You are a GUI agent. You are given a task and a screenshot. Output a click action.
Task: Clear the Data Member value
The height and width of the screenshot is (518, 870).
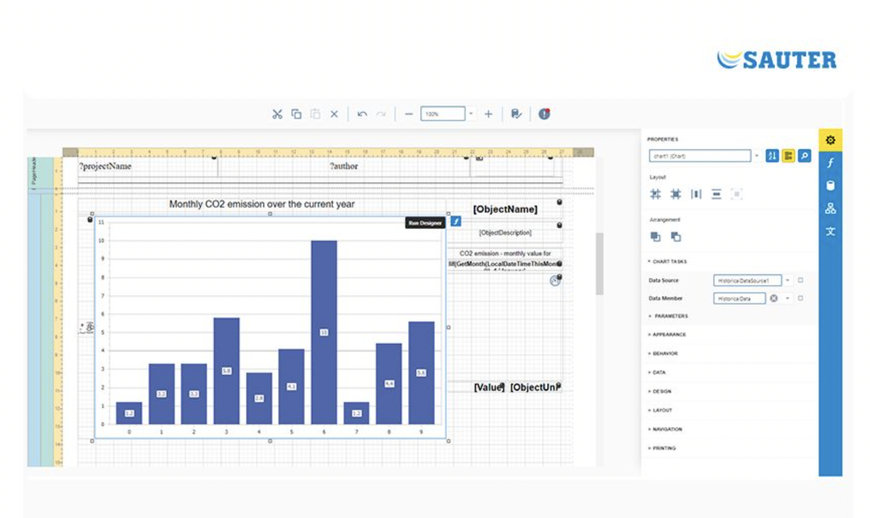point(773,298)
